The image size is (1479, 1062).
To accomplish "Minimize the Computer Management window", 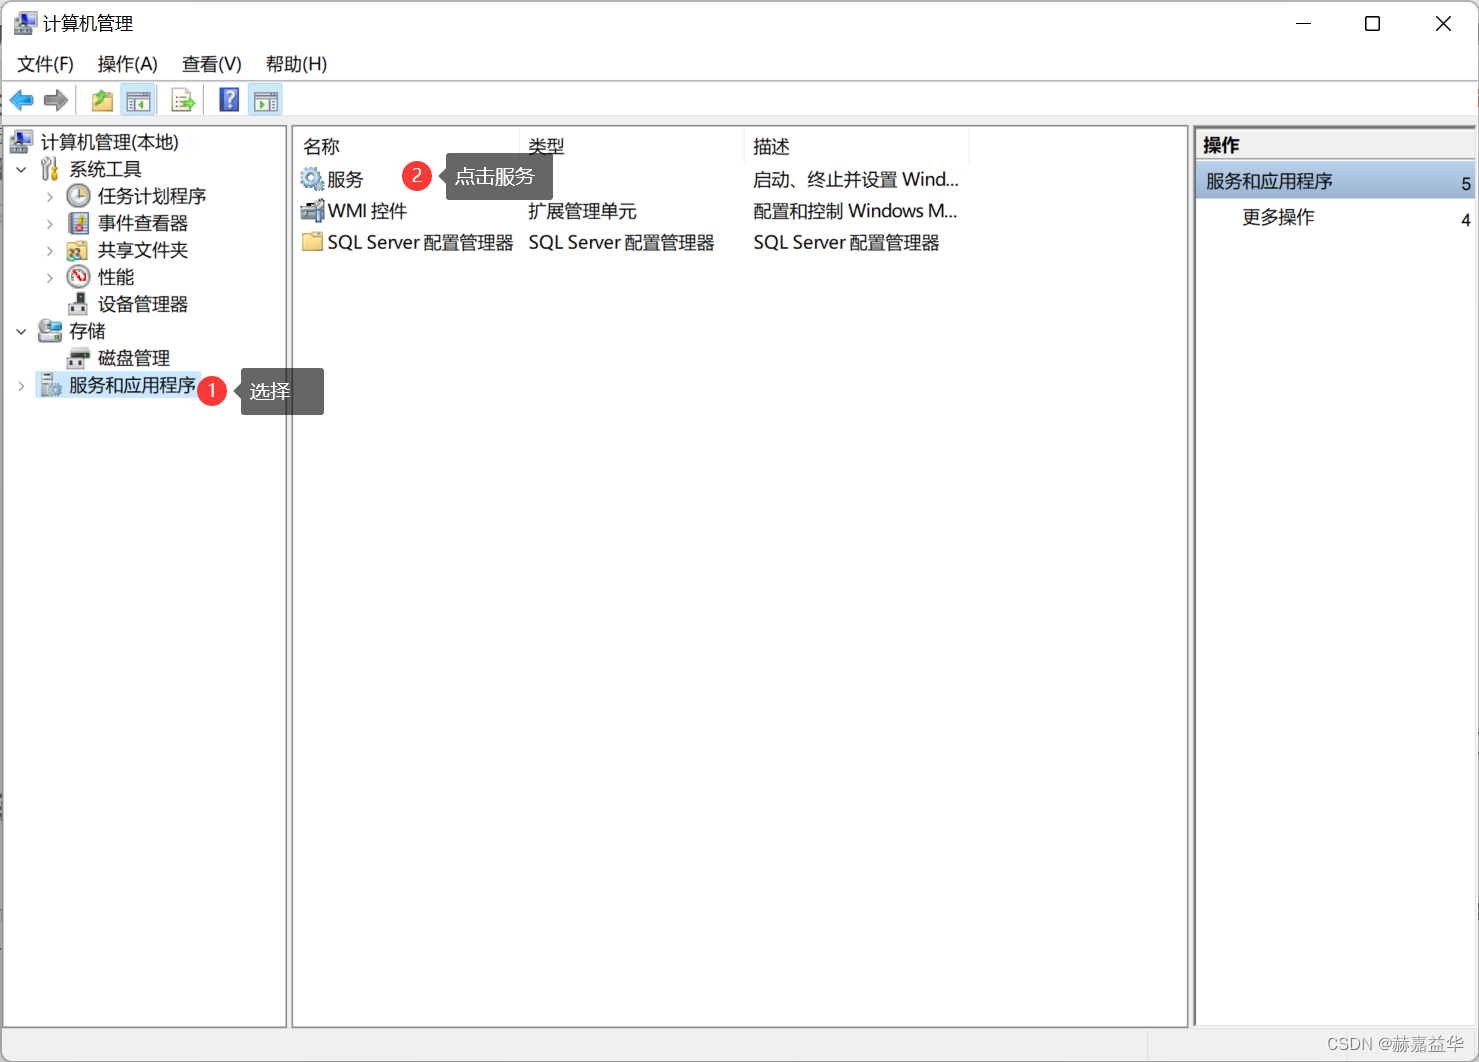I will pyautogui.click(x=1303, y=23).
